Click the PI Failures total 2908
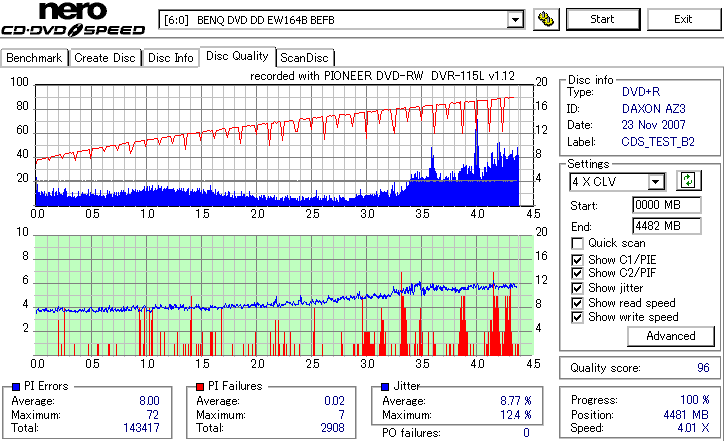The width and height of the screenshot is (724, 441). 332,428
